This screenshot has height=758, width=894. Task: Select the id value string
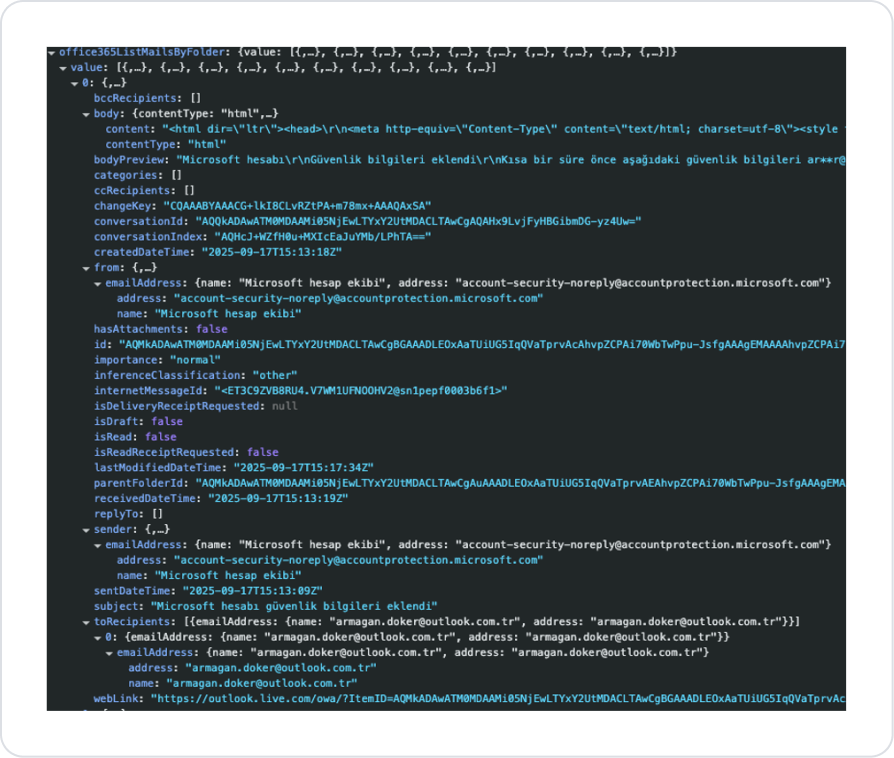point(482,344)
